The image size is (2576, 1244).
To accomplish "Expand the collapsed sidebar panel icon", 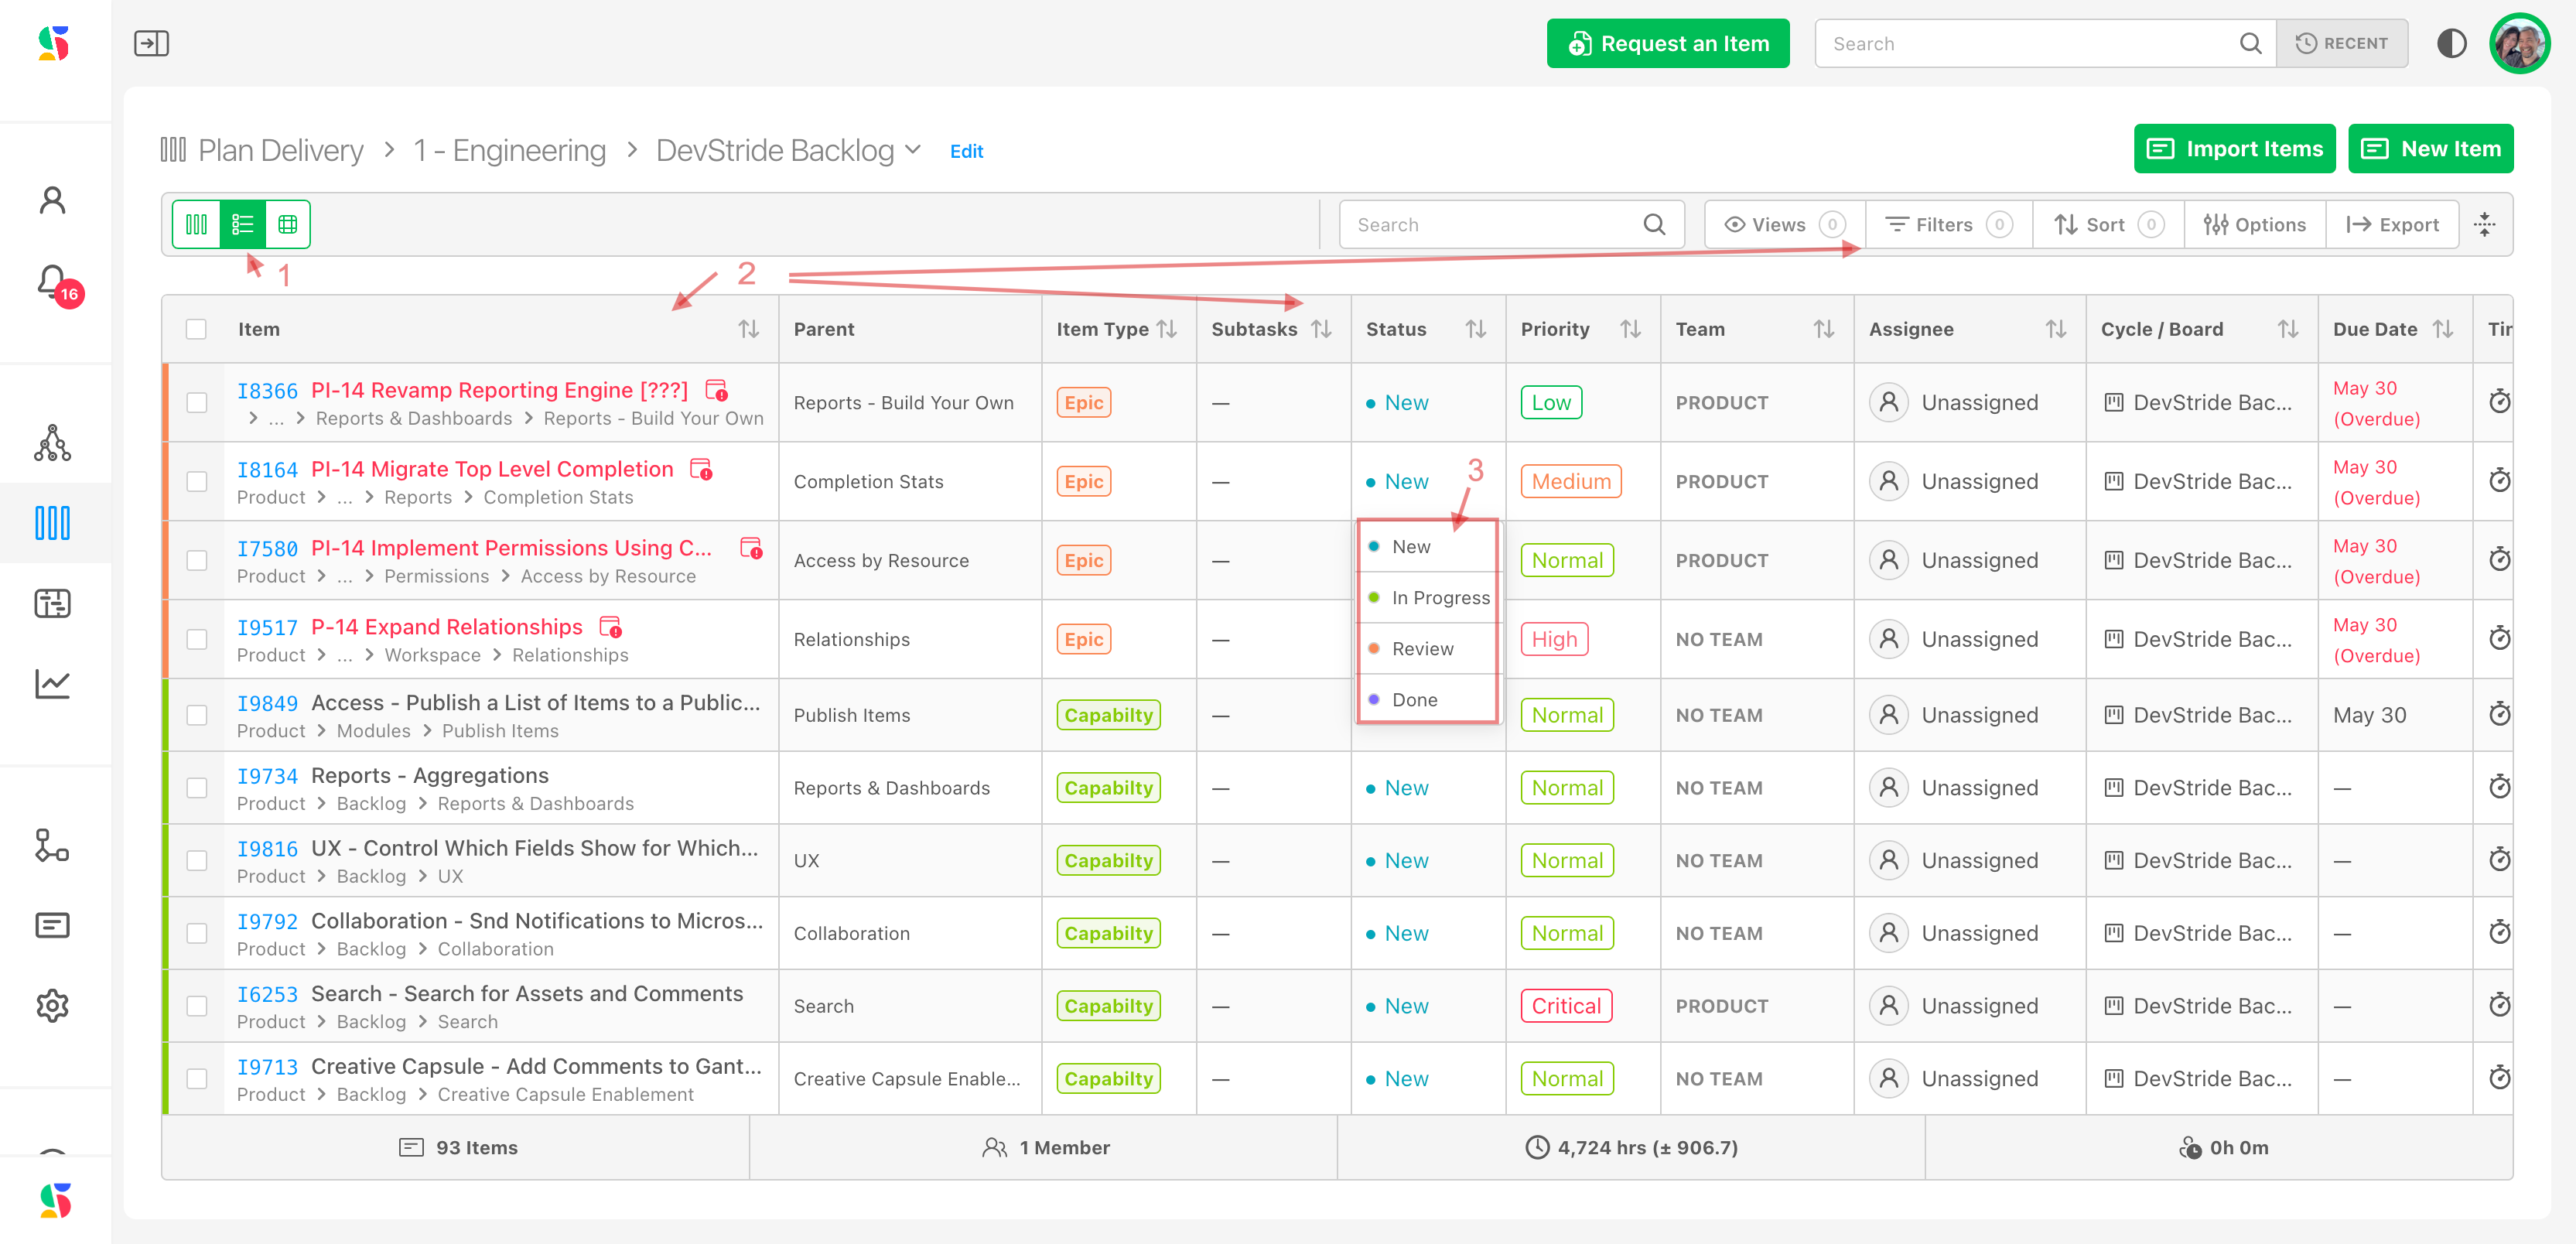I will point(151,43).
